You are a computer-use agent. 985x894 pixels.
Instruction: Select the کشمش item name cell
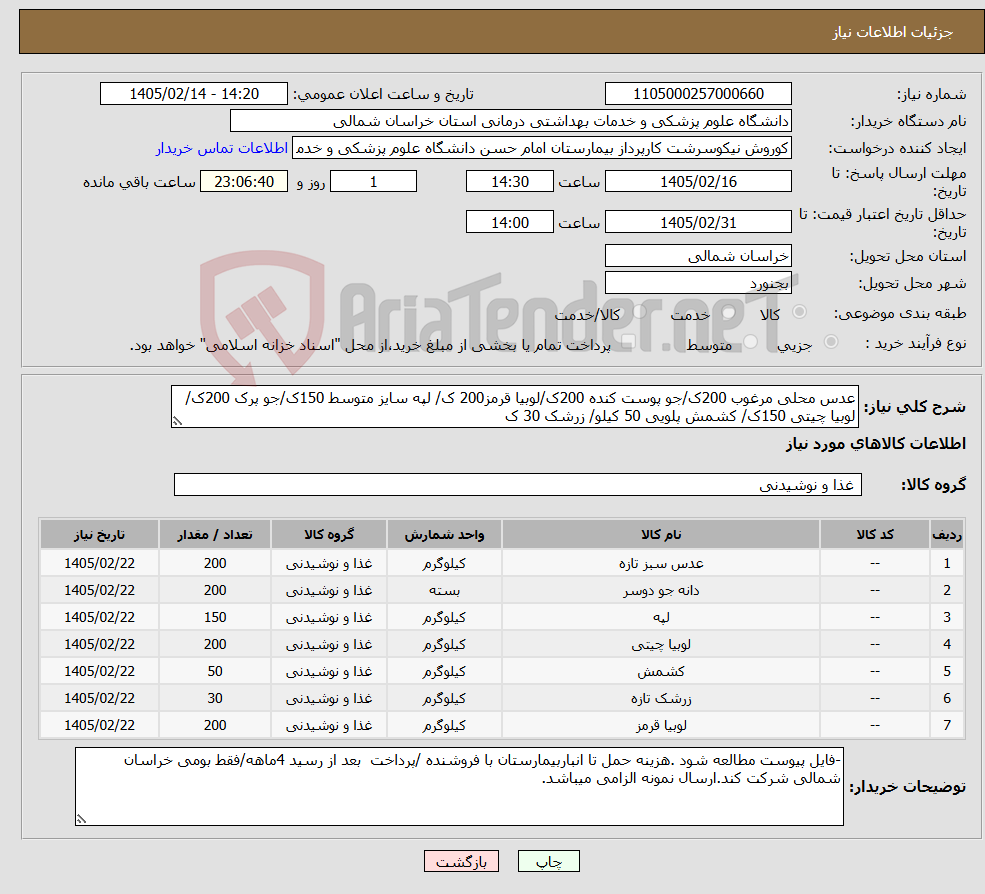point(661,671)
